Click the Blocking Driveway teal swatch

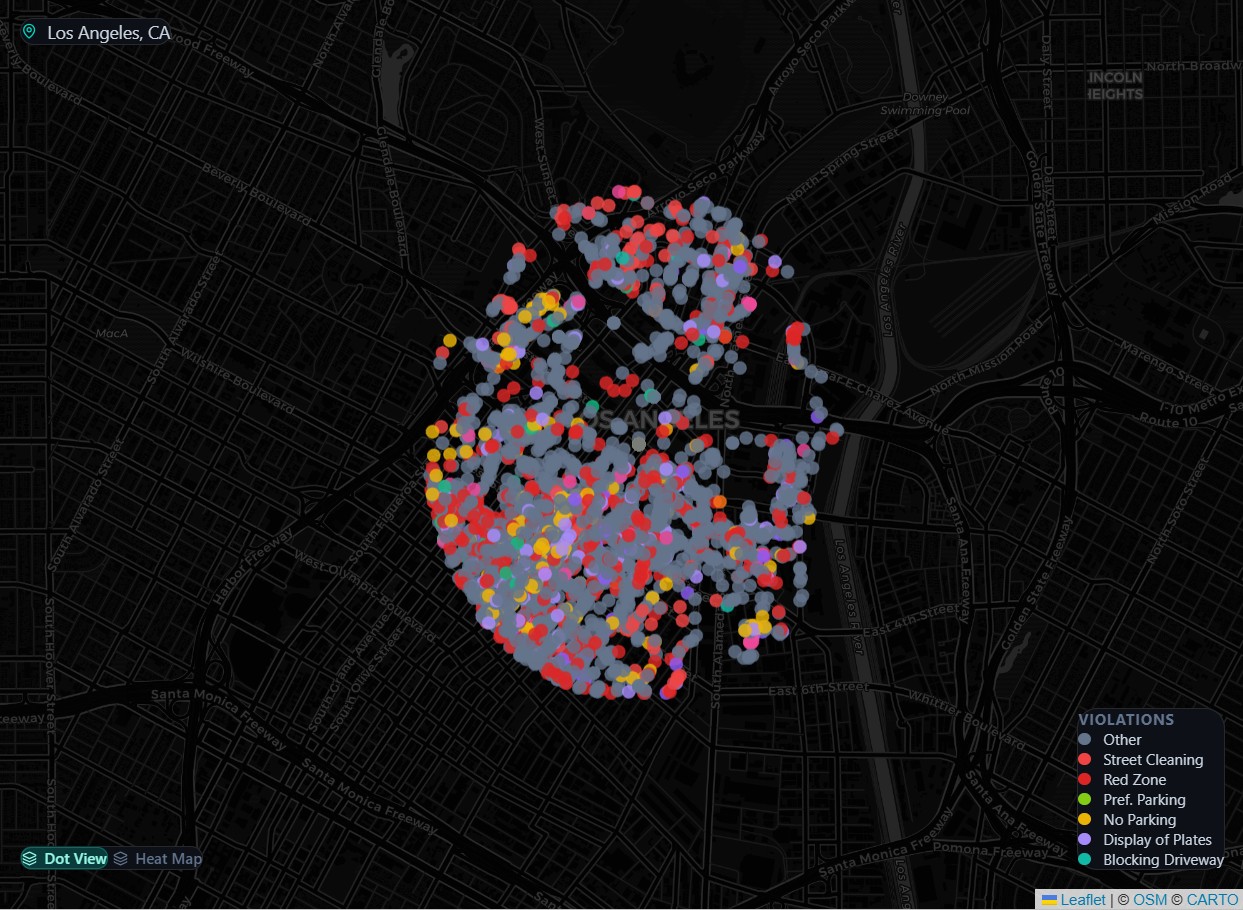click(x=1085, y=859)
